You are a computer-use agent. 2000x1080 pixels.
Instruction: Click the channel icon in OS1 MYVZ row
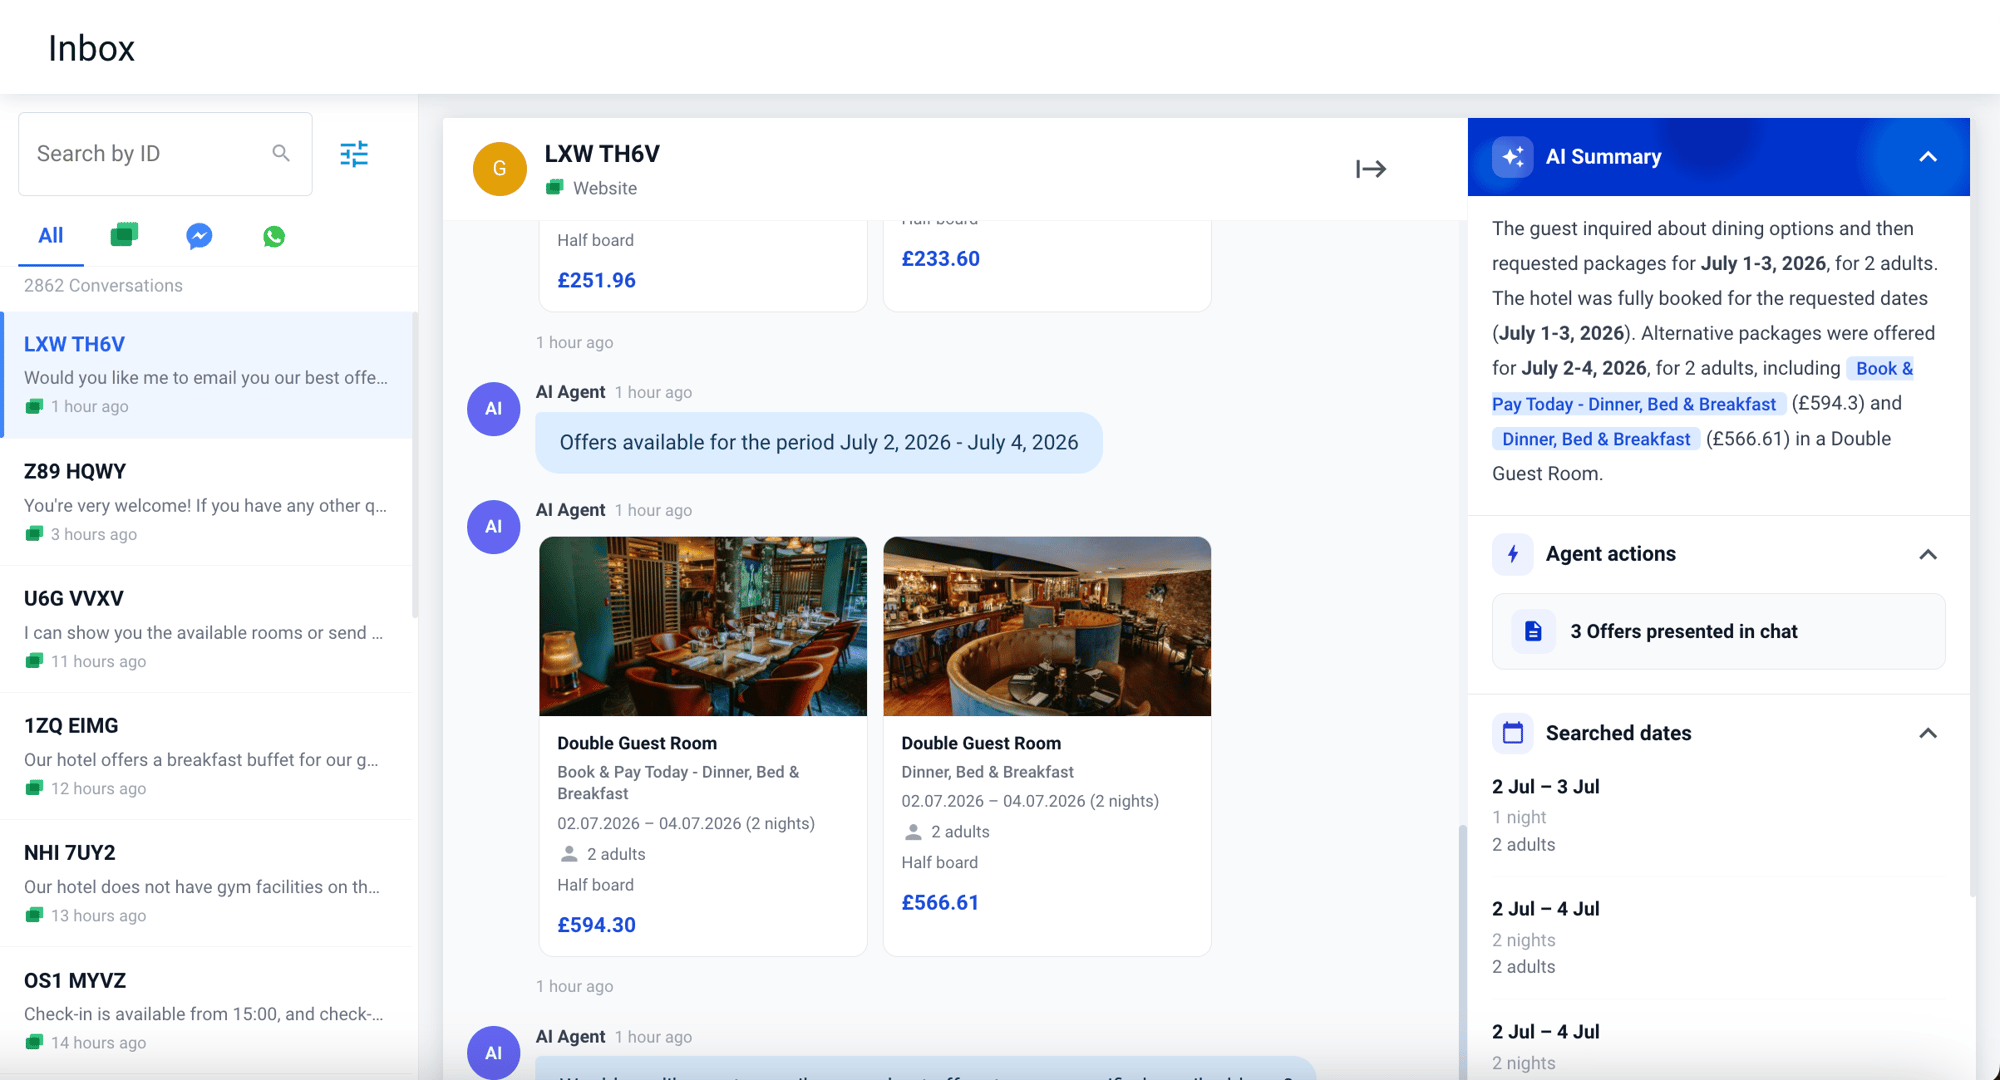(34, 1042)
